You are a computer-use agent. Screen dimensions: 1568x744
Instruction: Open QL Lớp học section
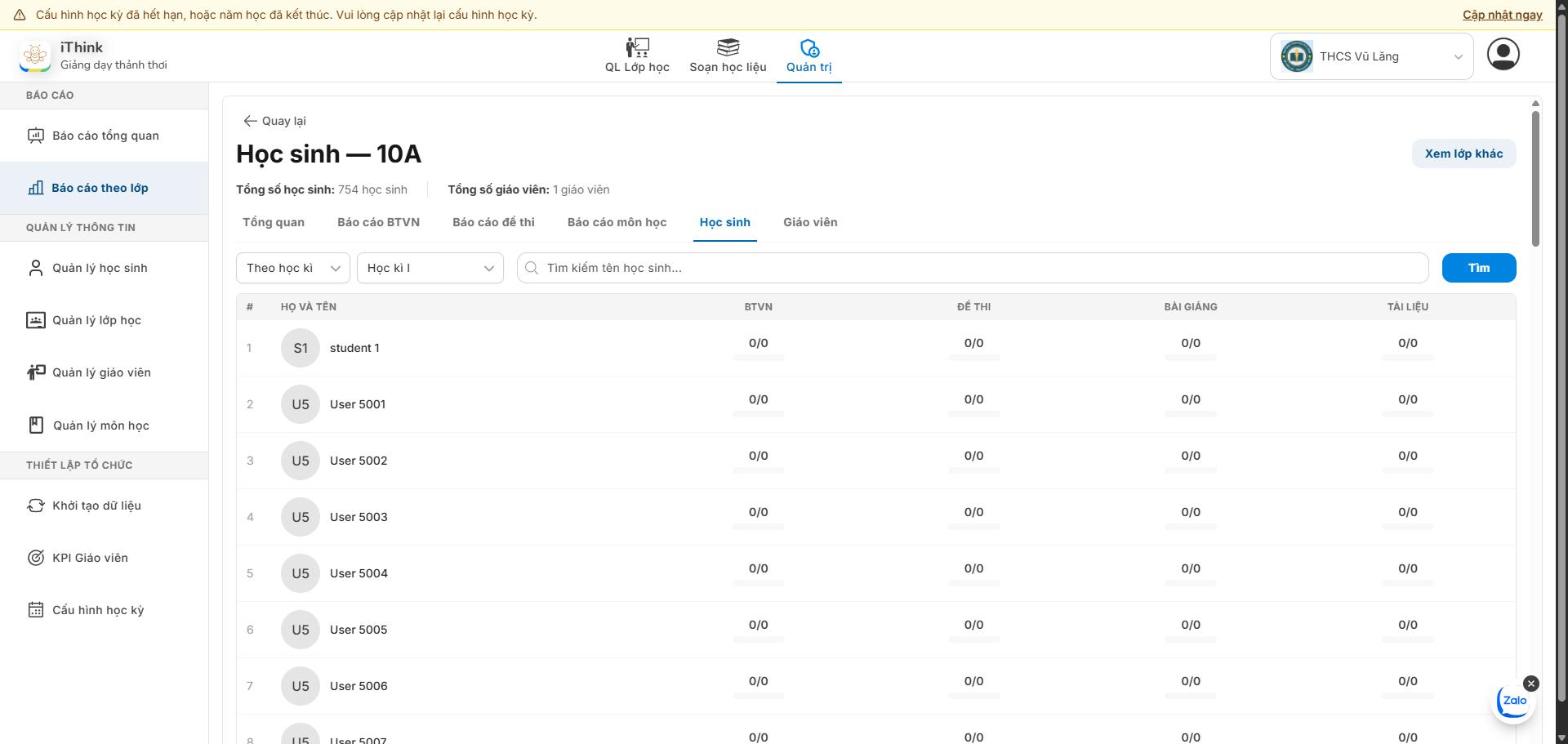coord(637,56)
